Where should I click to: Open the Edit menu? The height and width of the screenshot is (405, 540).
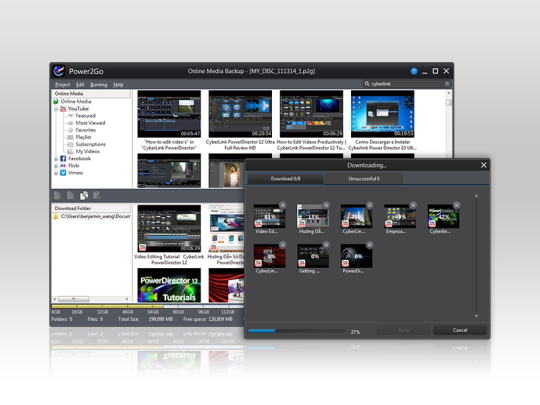pyautogui.click(x=80, y=85)
